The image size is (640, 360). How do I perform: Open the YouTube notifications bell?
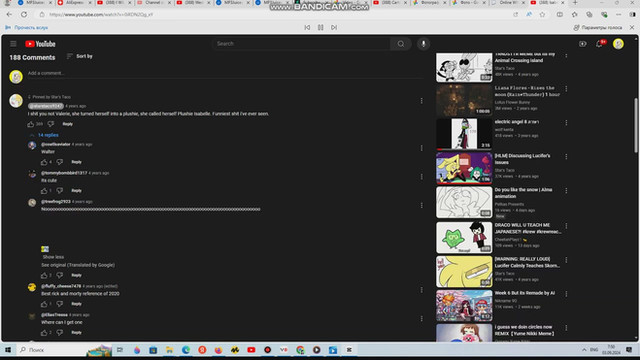point(600,43)
